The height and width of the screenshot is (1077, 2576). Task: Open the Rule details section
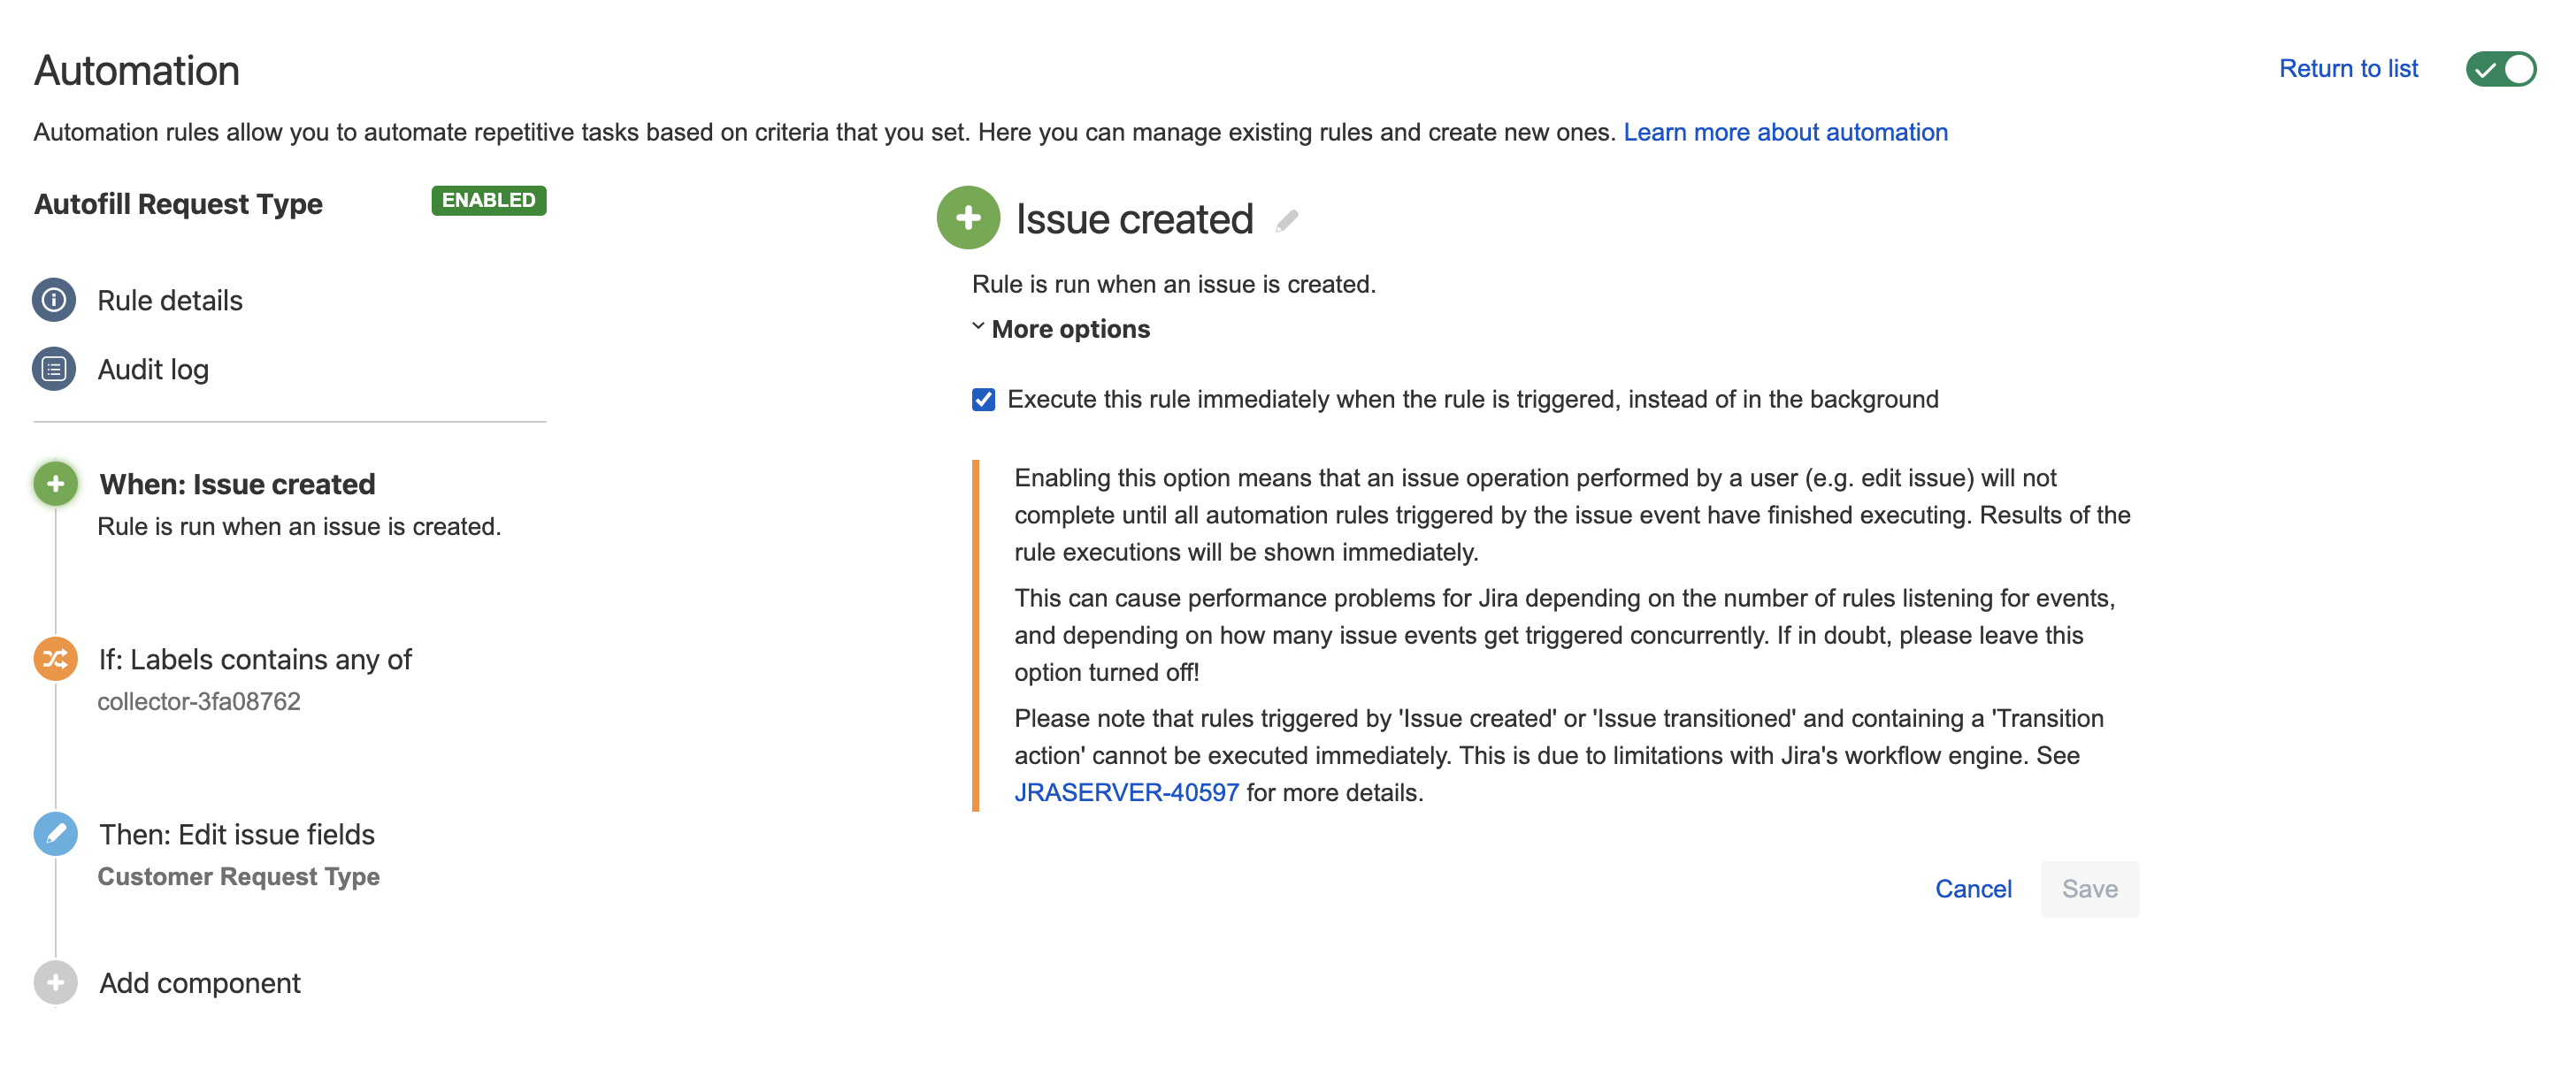click(x=170, y=300)
